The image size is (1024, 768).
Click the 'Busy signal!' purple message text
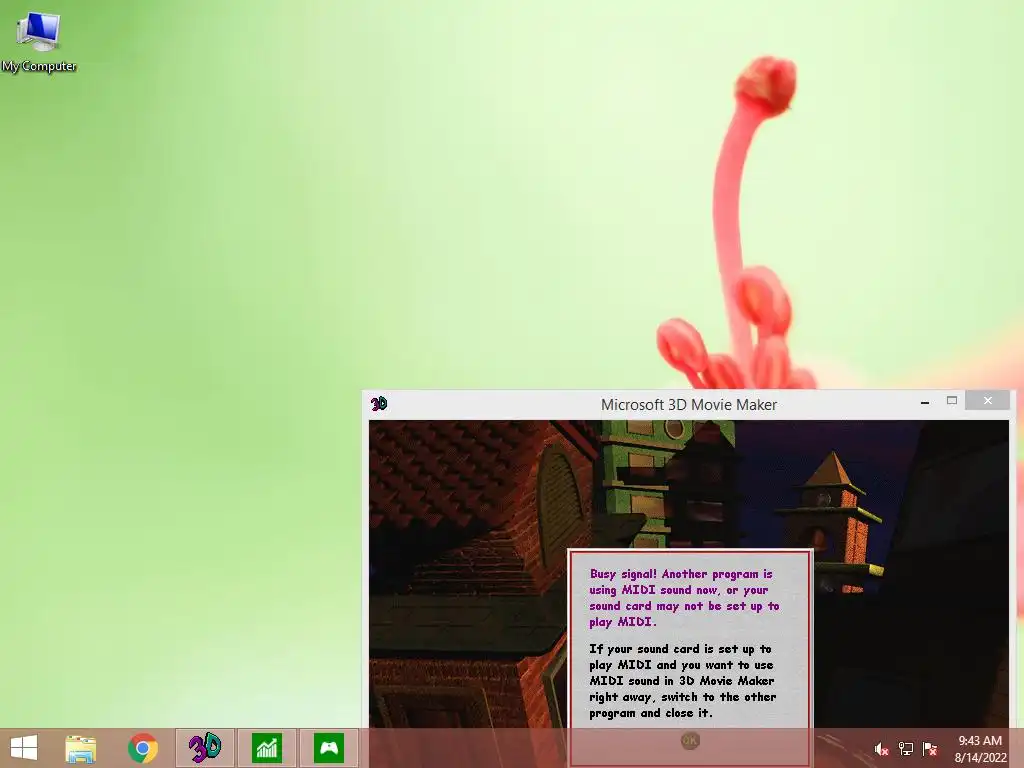click(684, 598)
